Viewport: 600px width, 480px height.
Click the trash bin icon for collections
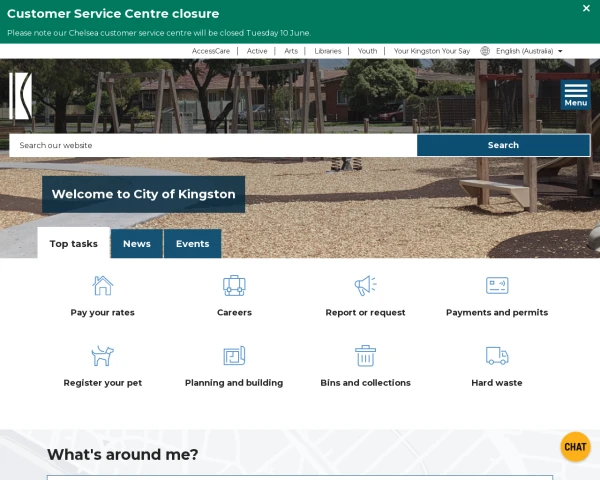(365, 356)
